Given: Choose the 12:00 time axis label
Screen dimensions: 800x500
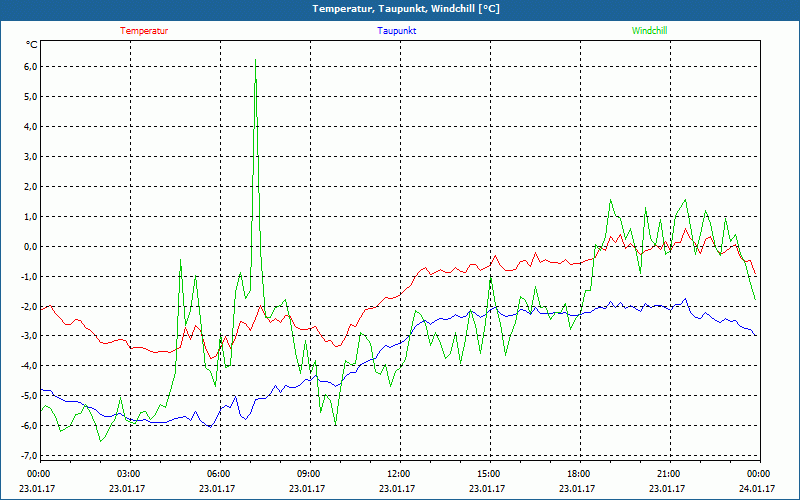Looking at the screenshot, I should point(399,474).
